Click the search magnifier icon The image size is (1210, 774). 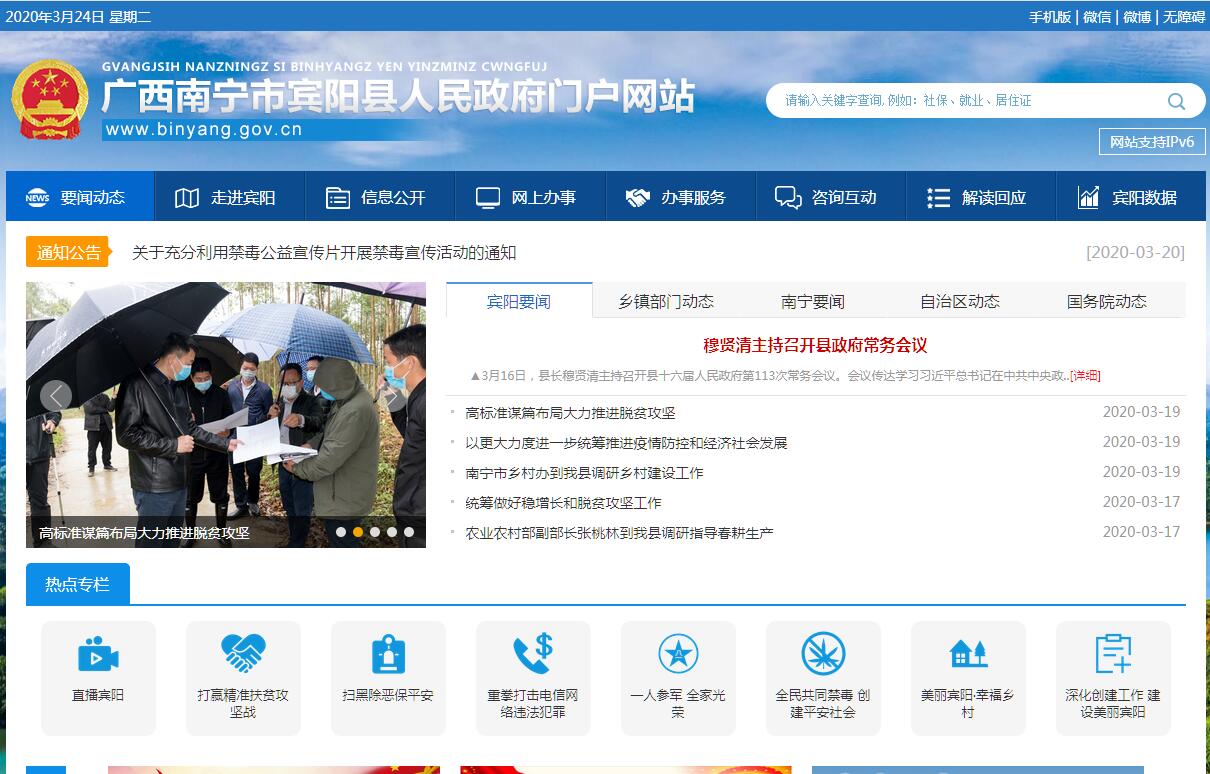1176,101
